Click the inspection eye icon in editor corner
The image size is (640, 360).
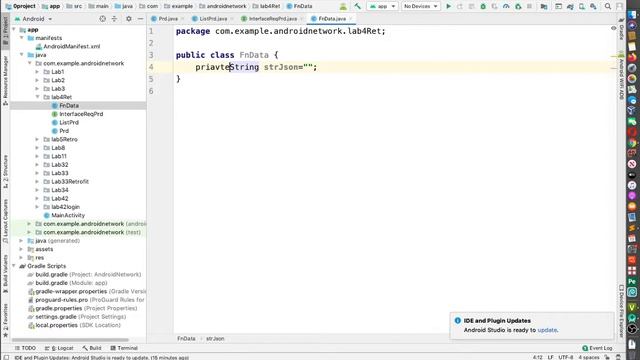tap(613, 28)
